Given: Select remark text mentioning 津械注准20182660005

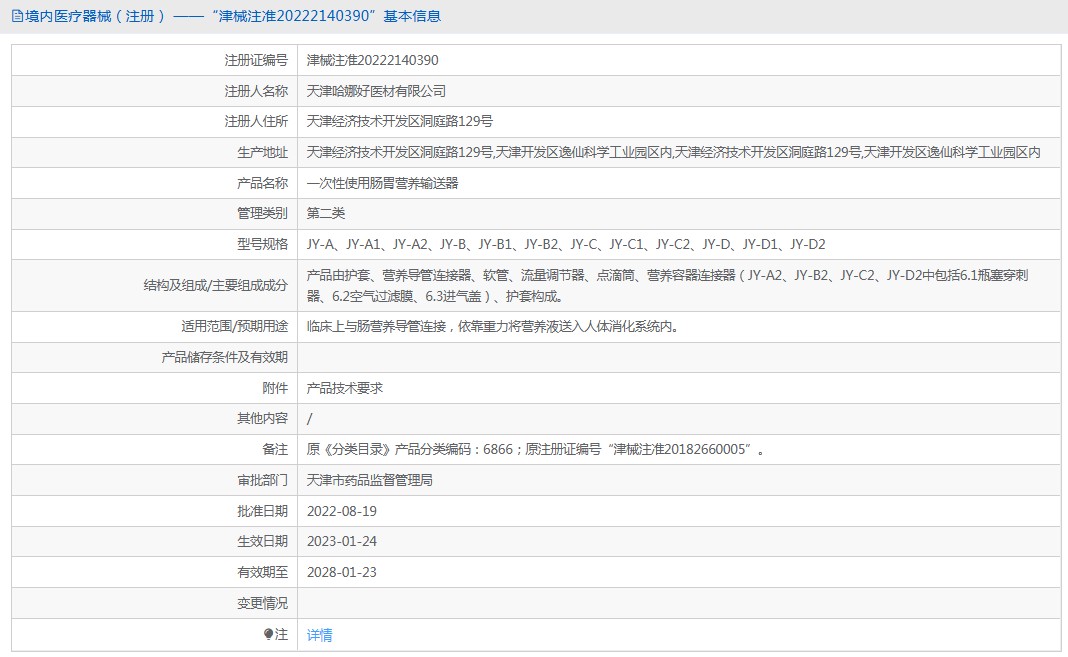Looking at the screenshot, I should pyautogui.click(x=535, y=449).
